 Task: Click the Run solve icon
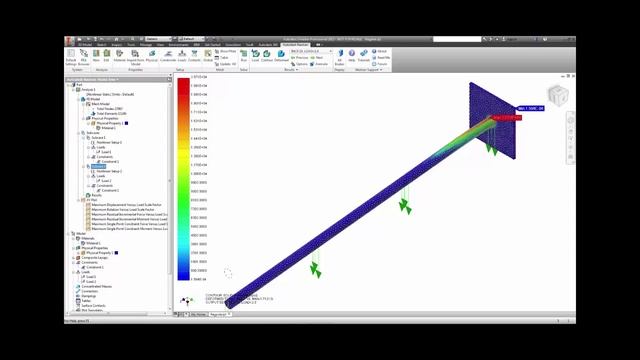coord(244,56)
